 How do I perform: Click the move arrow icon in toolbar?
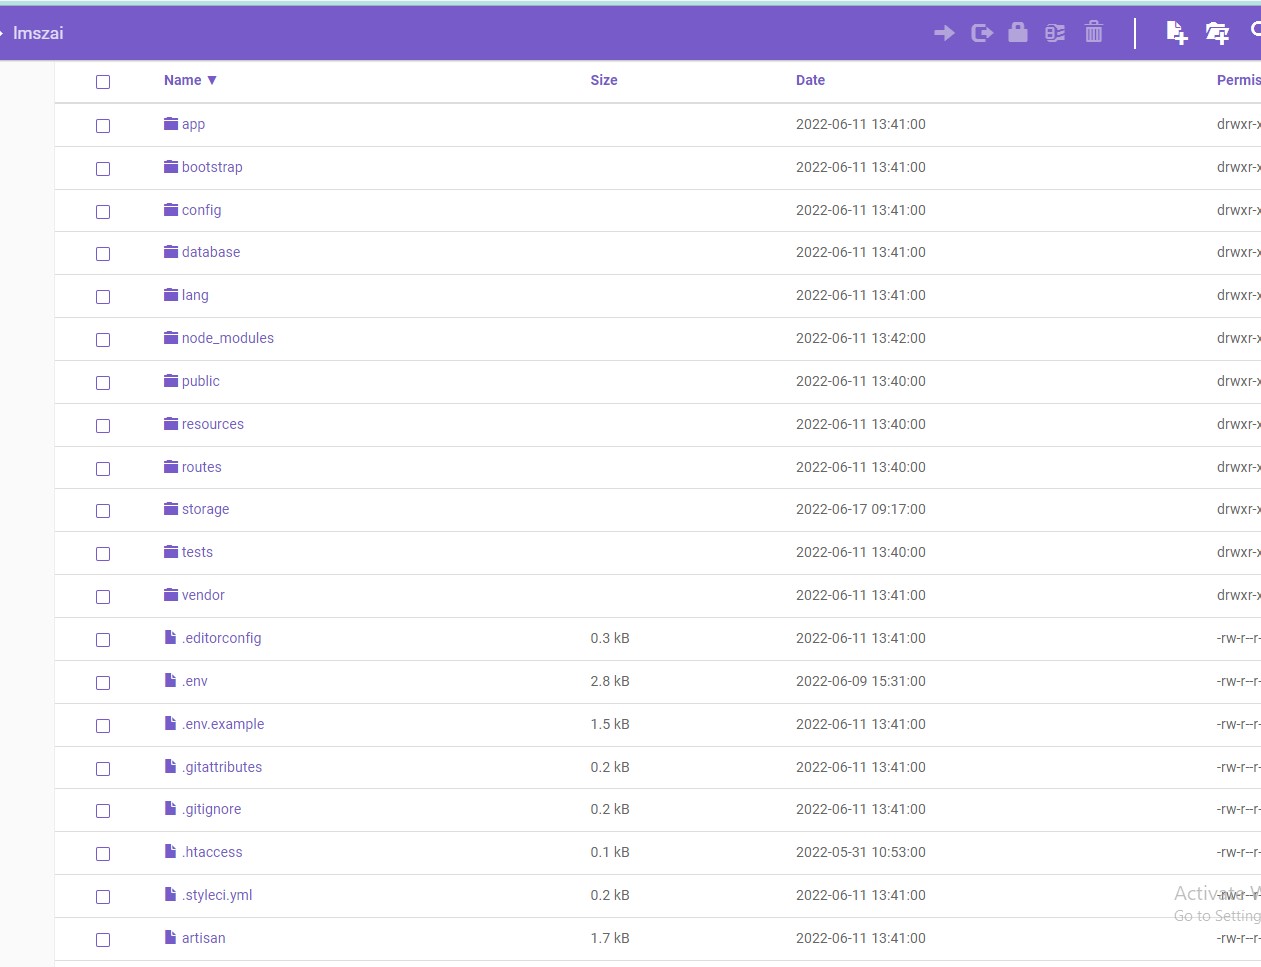pos(944,33)
